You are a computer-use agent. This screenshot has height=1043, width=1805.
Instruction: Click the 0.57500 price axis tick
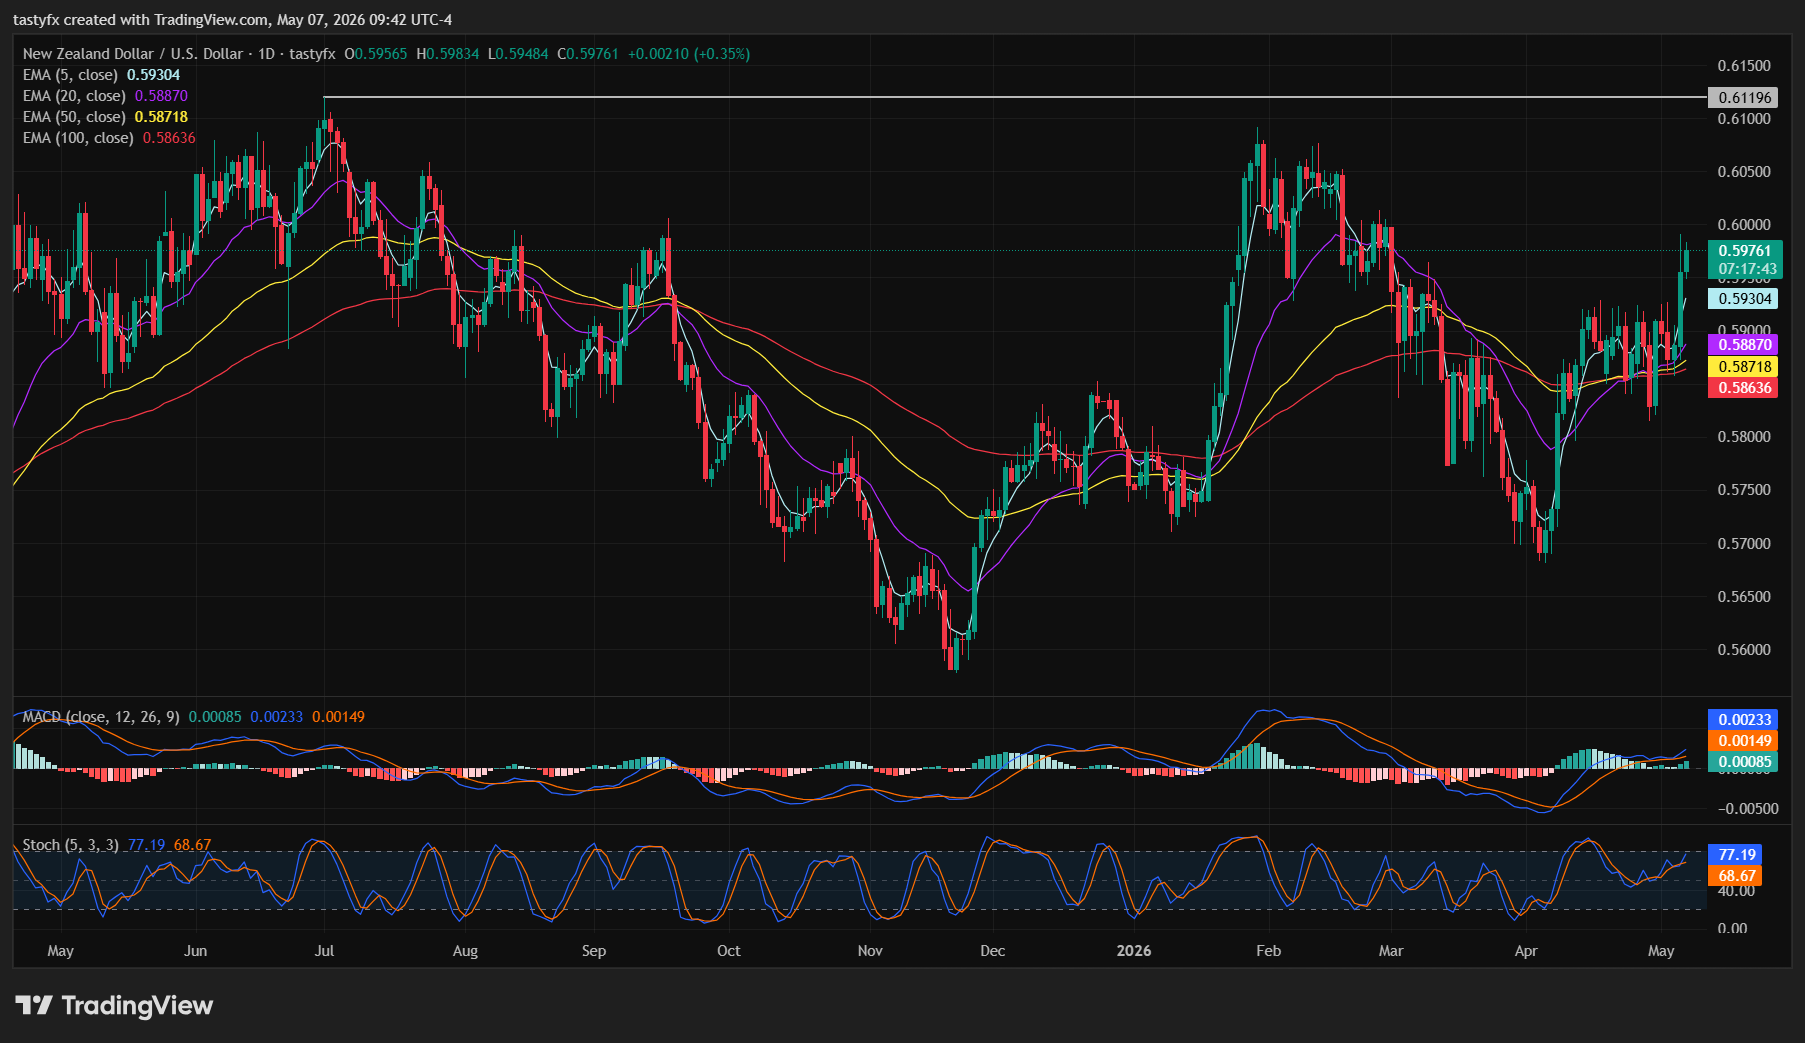1744,490
